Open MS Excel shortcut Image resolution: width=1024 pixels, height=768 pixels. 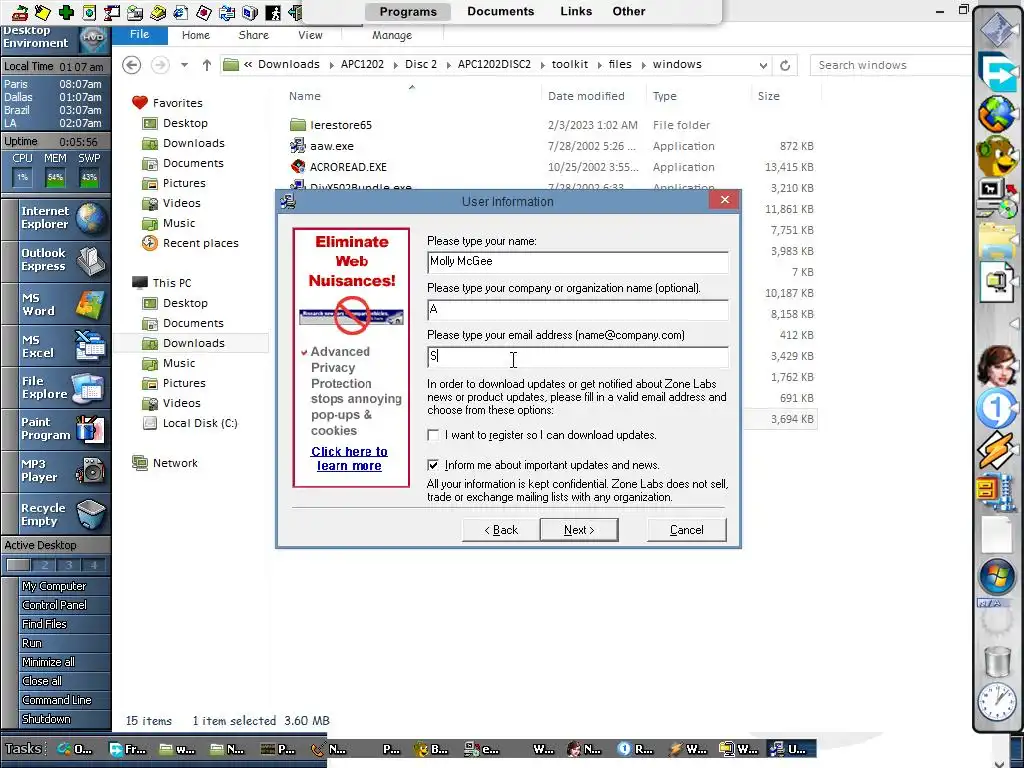(x=56, y=346)
